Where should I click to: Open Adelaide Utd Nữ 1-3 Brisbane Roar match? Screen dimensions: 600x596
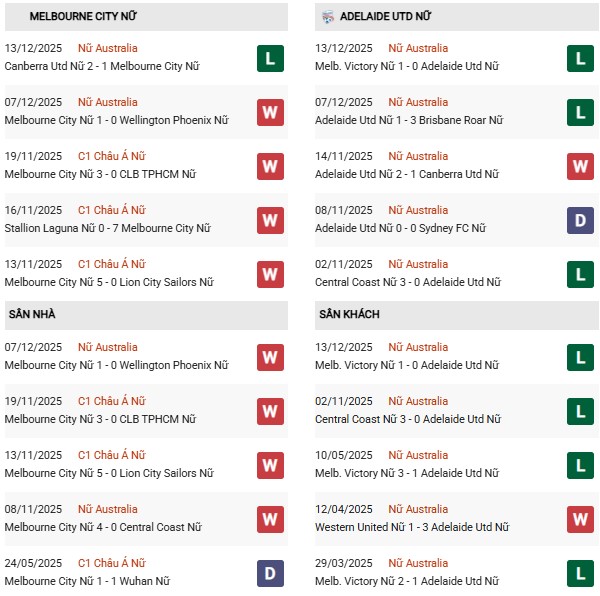click(x=408, y=120)
